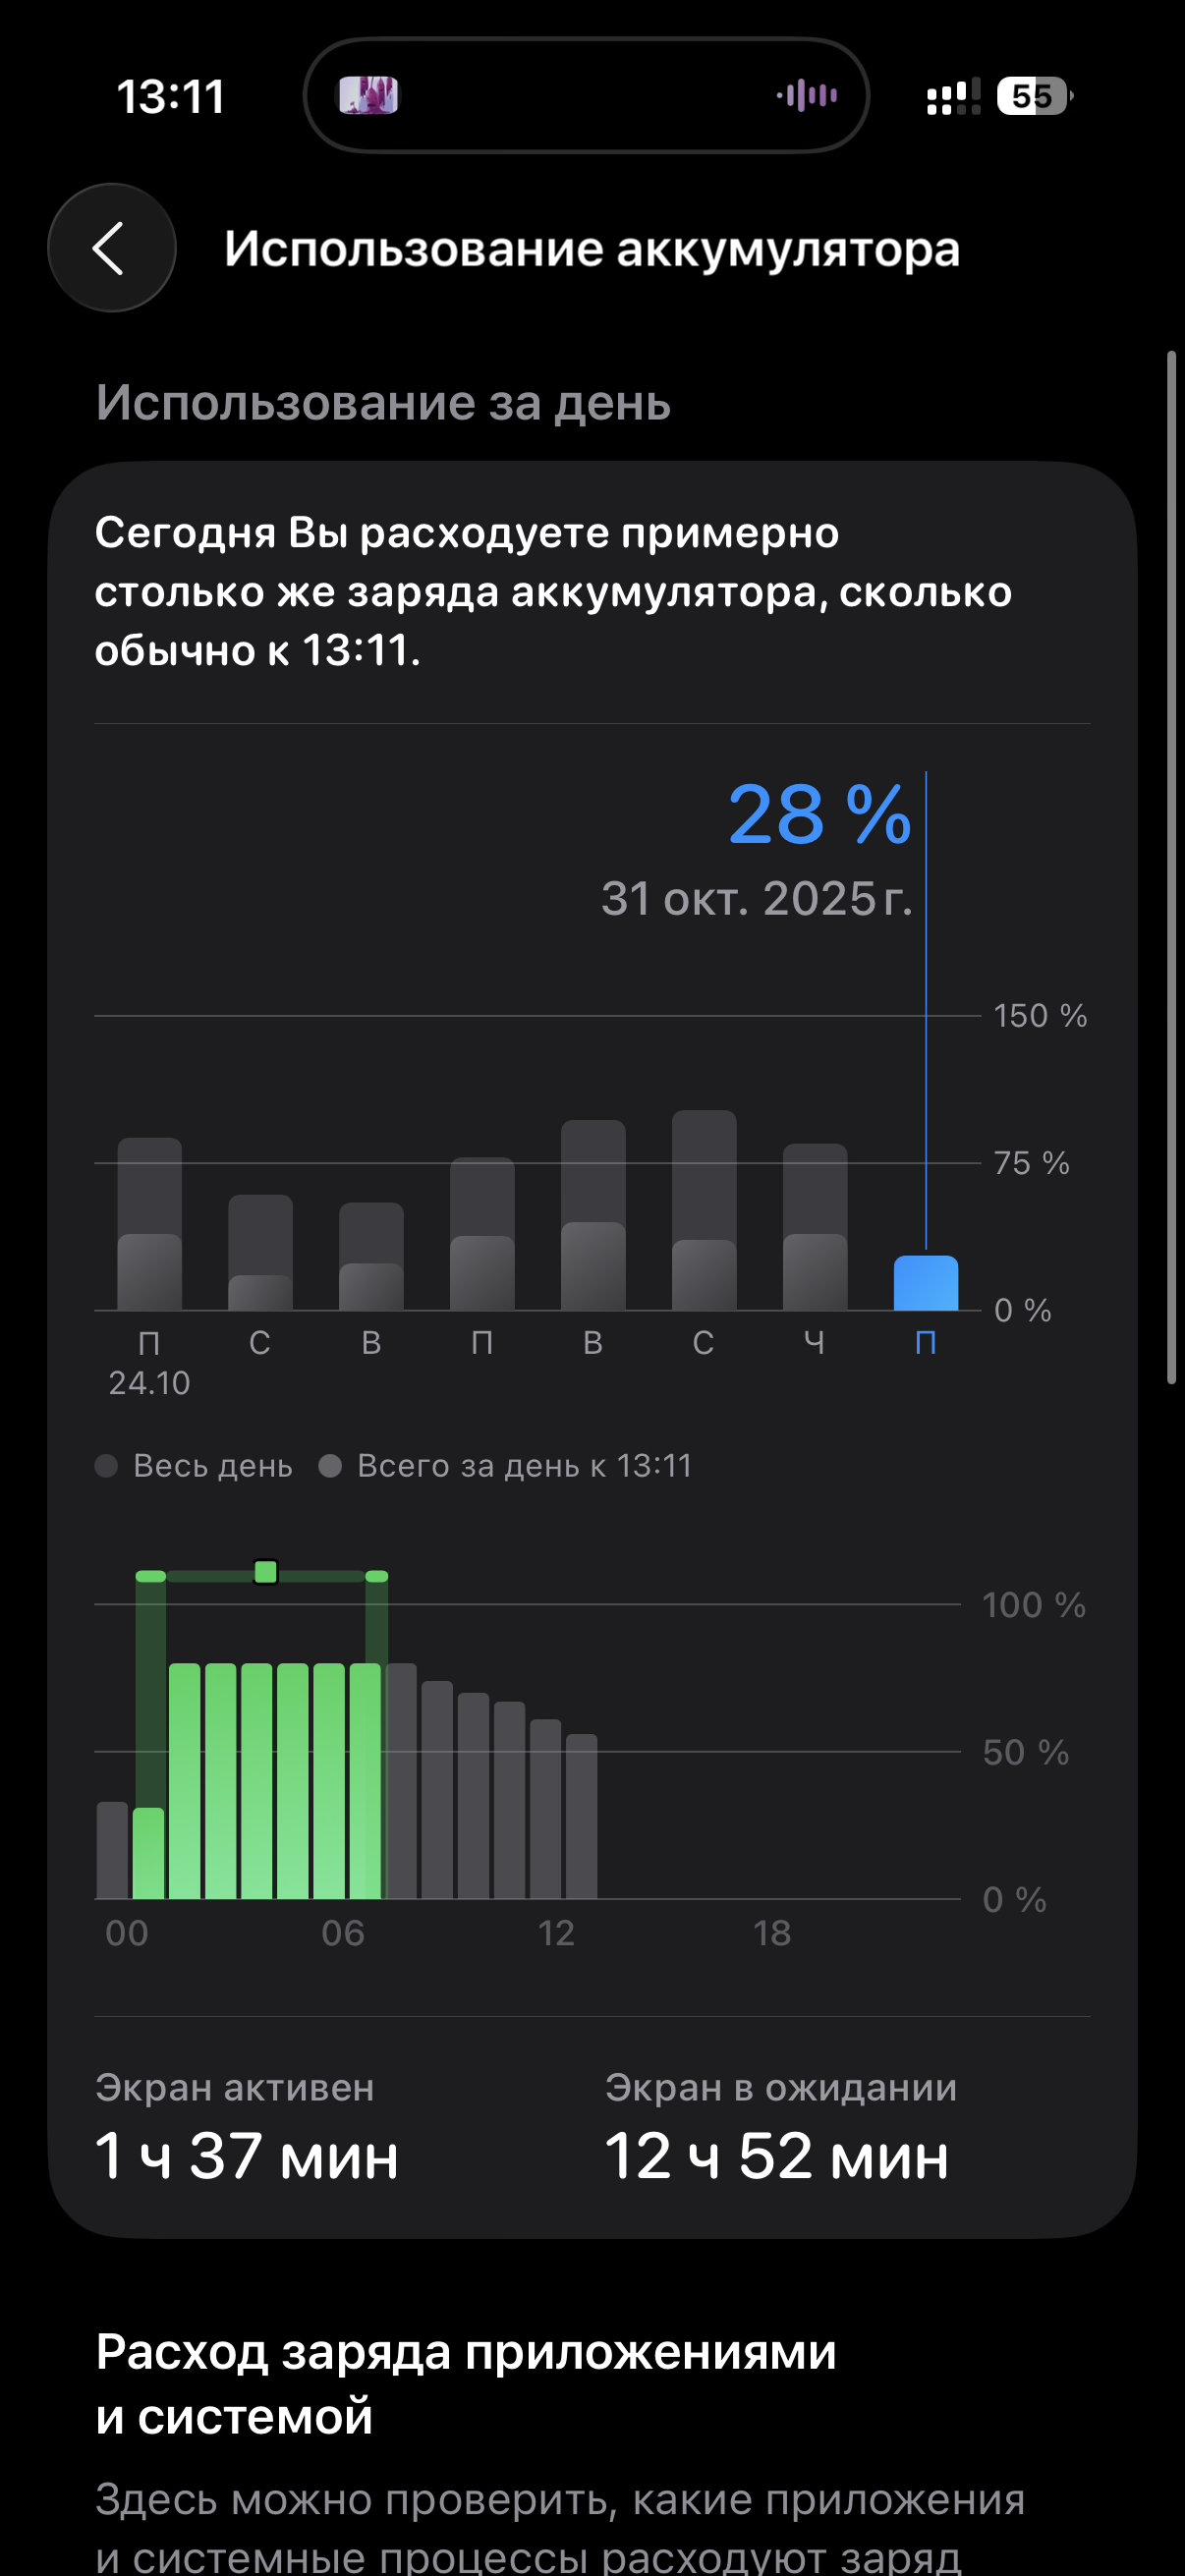Select the Friday 24.10 usage bar
The width and height of the screenshot is (1185, 2576).
[x=150, y=1224]
